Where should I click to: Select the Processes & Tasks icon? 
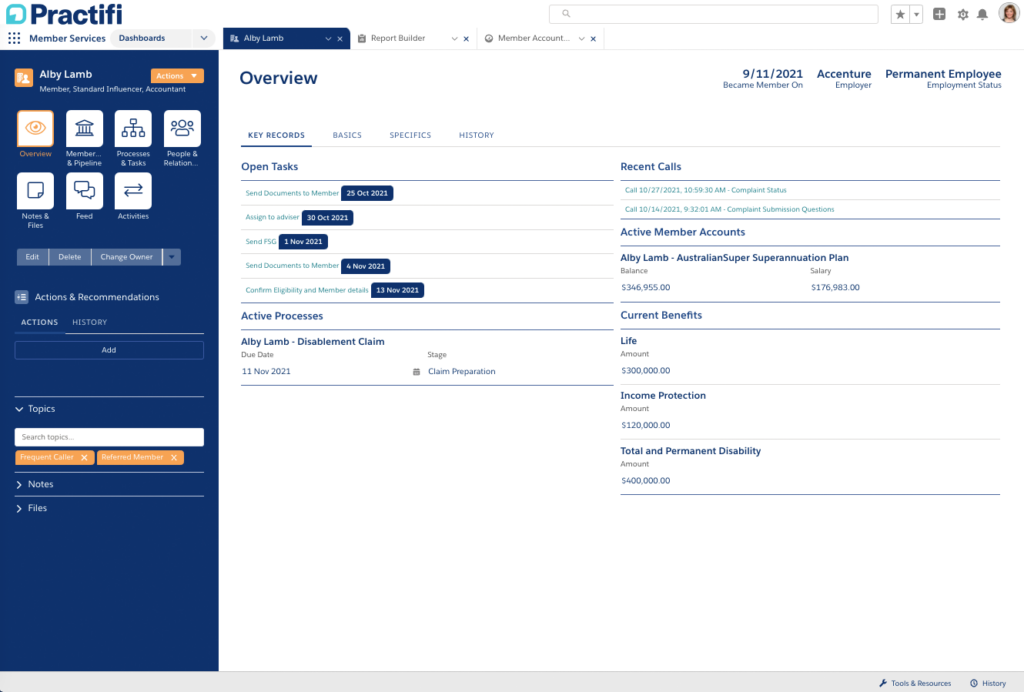[133, 129]
